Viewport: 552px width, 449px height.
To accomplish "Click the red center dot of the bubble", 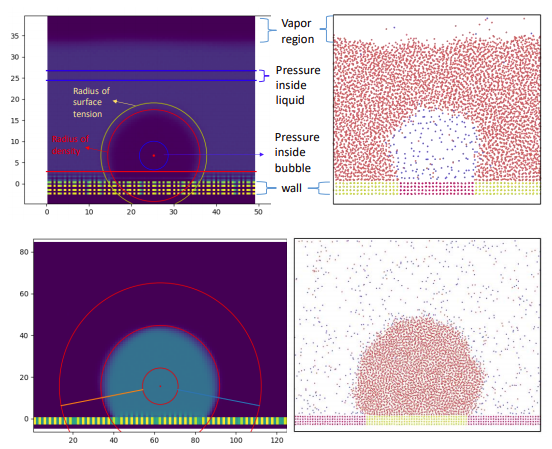I will pos(154,155).
